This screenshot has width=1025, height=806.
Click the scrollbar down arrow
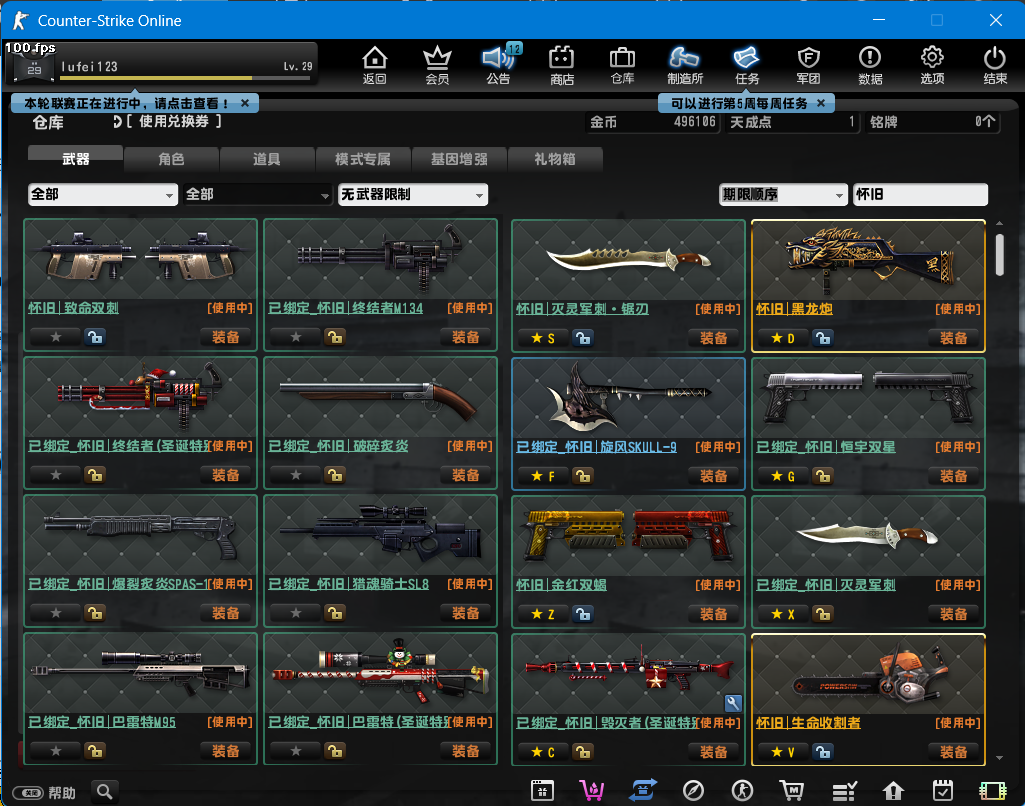coord(1000,758)
